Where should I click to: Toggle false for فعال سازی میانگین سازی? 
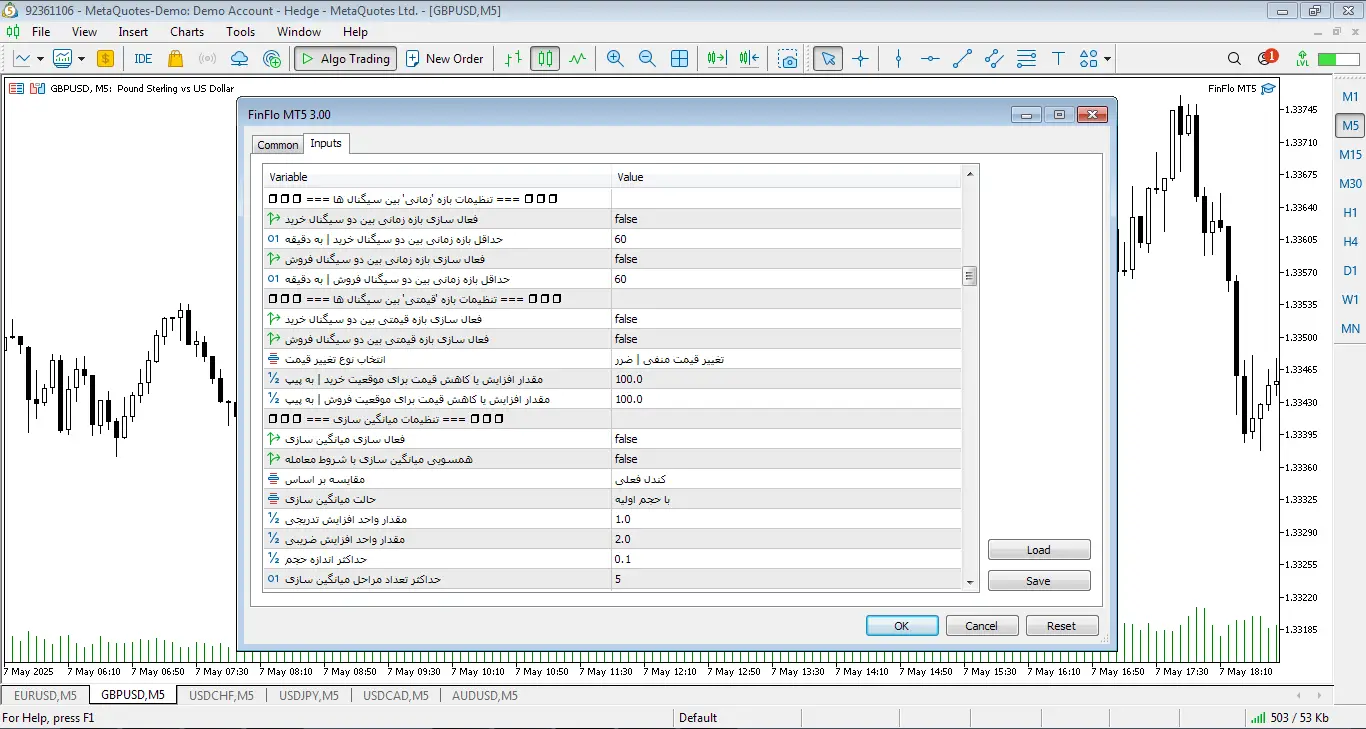coord(786,439)
